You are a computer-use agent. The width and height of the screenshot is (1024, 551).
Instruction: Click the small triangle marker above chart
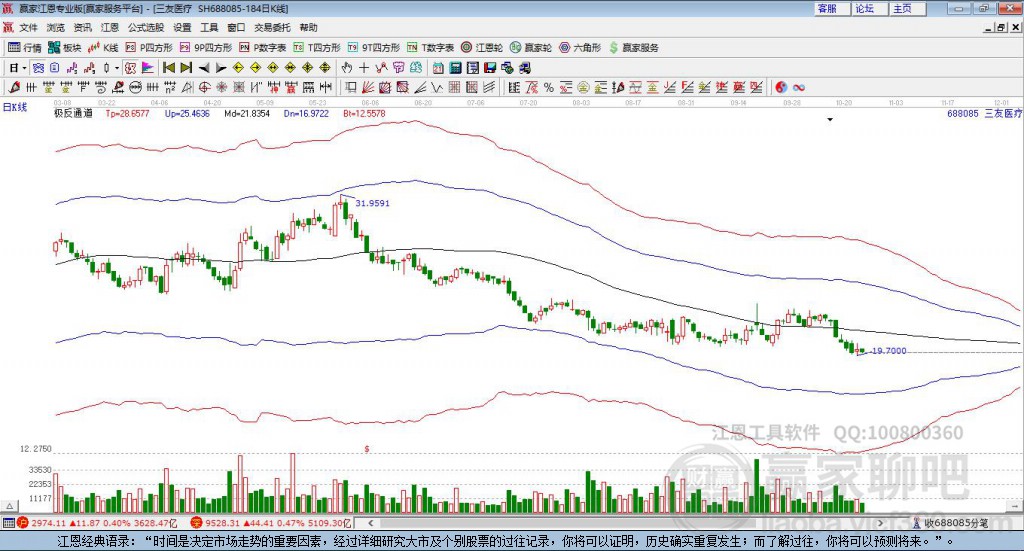pyautogui.click(x=830, y=120)
